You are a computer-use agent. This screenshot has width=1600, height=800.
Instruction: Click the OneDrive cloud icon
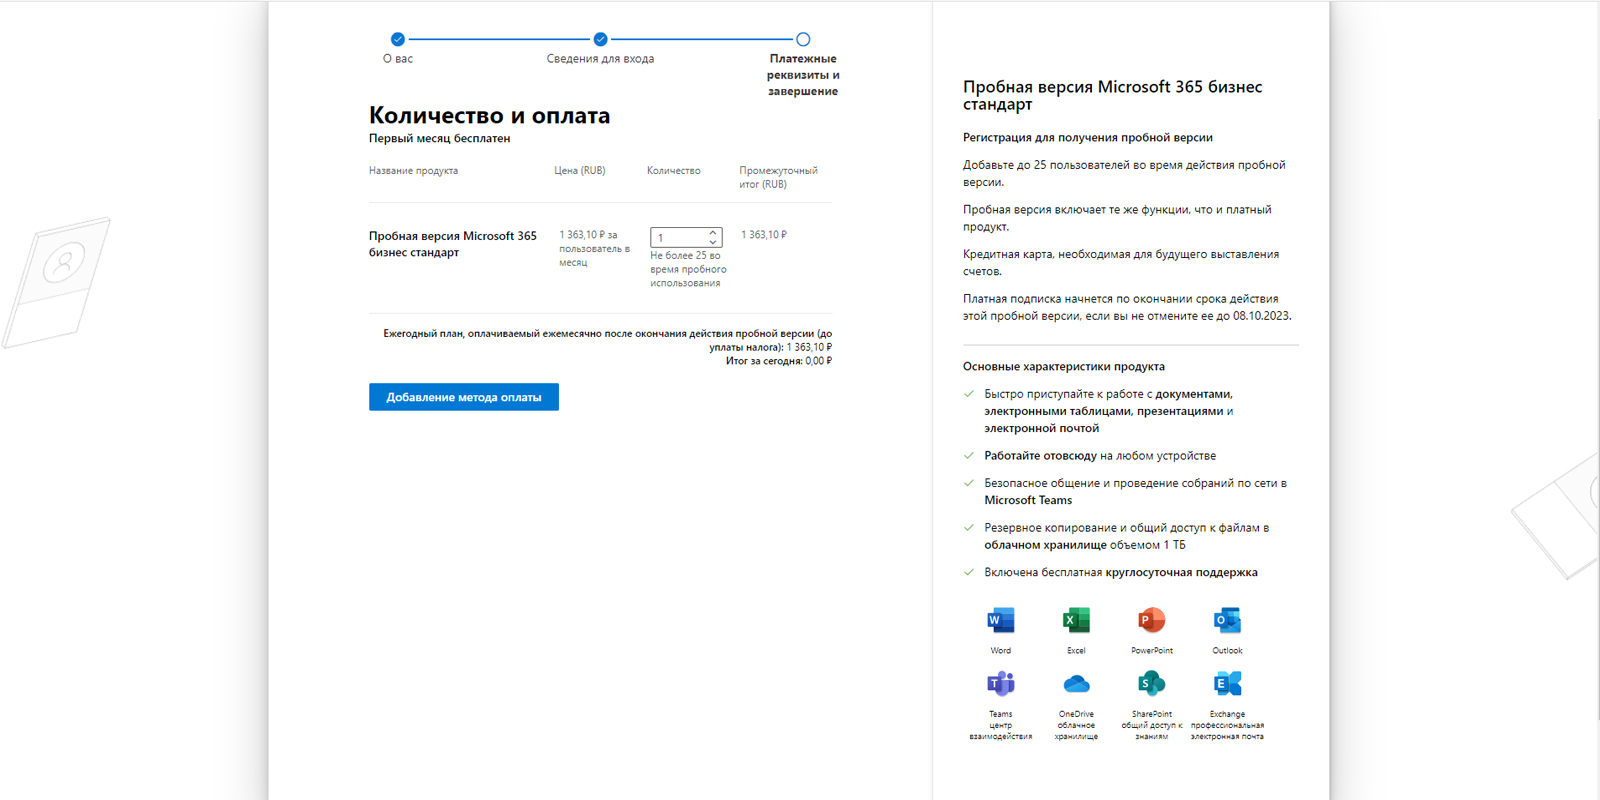[x=1076, y=684]
